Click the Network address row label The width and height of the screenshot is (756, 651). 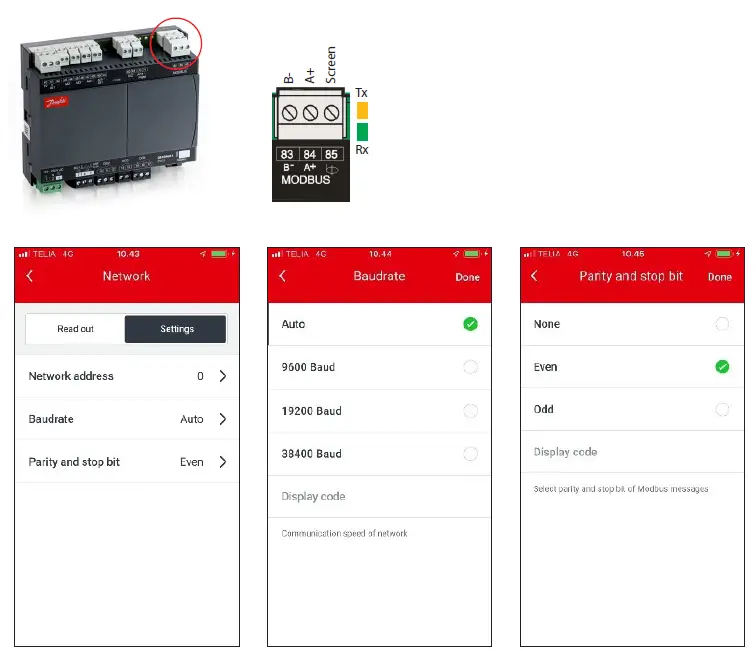[71, 376]
